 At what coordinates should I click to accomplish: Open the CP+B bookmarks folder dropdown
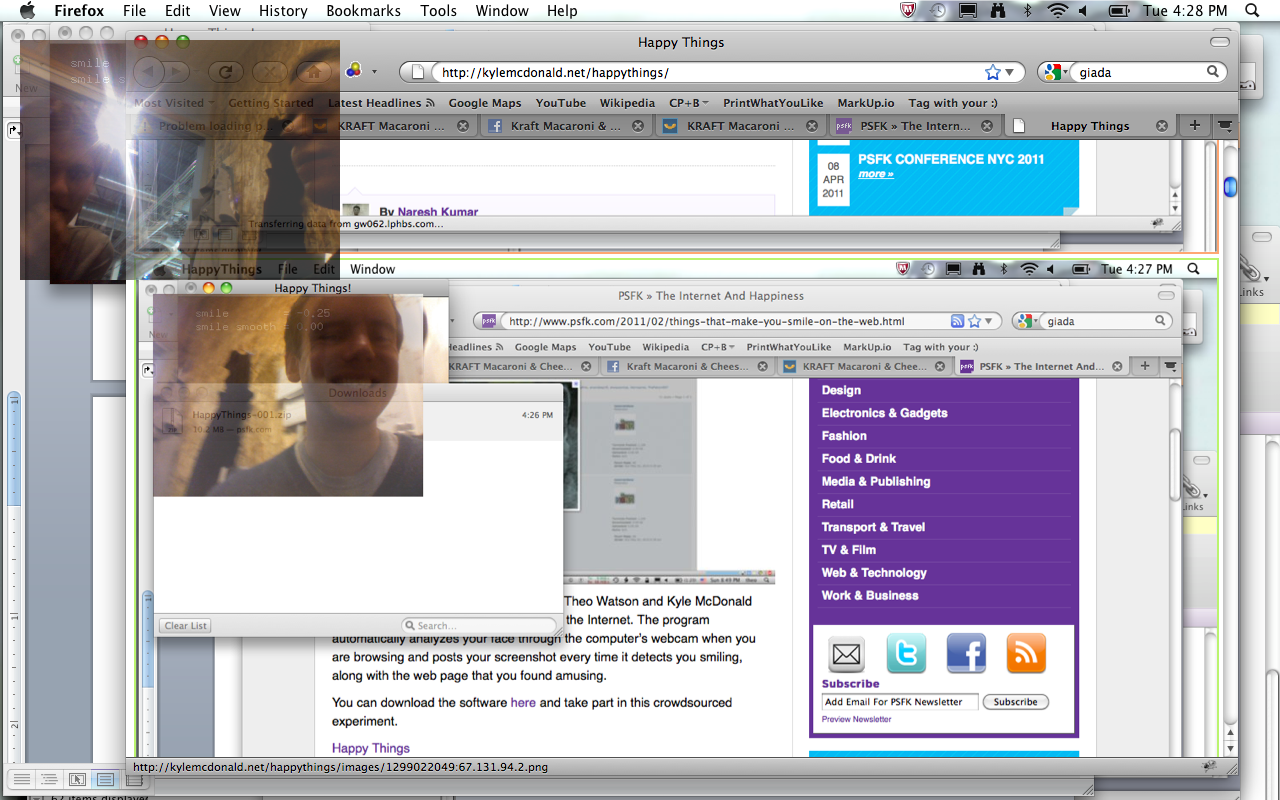(688, 103)
